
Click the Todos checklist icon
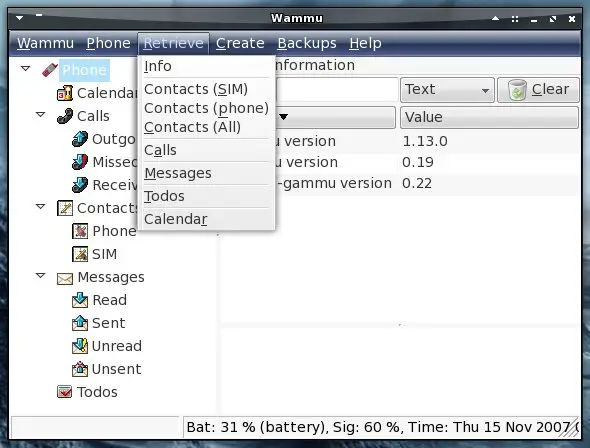(65, 392)
